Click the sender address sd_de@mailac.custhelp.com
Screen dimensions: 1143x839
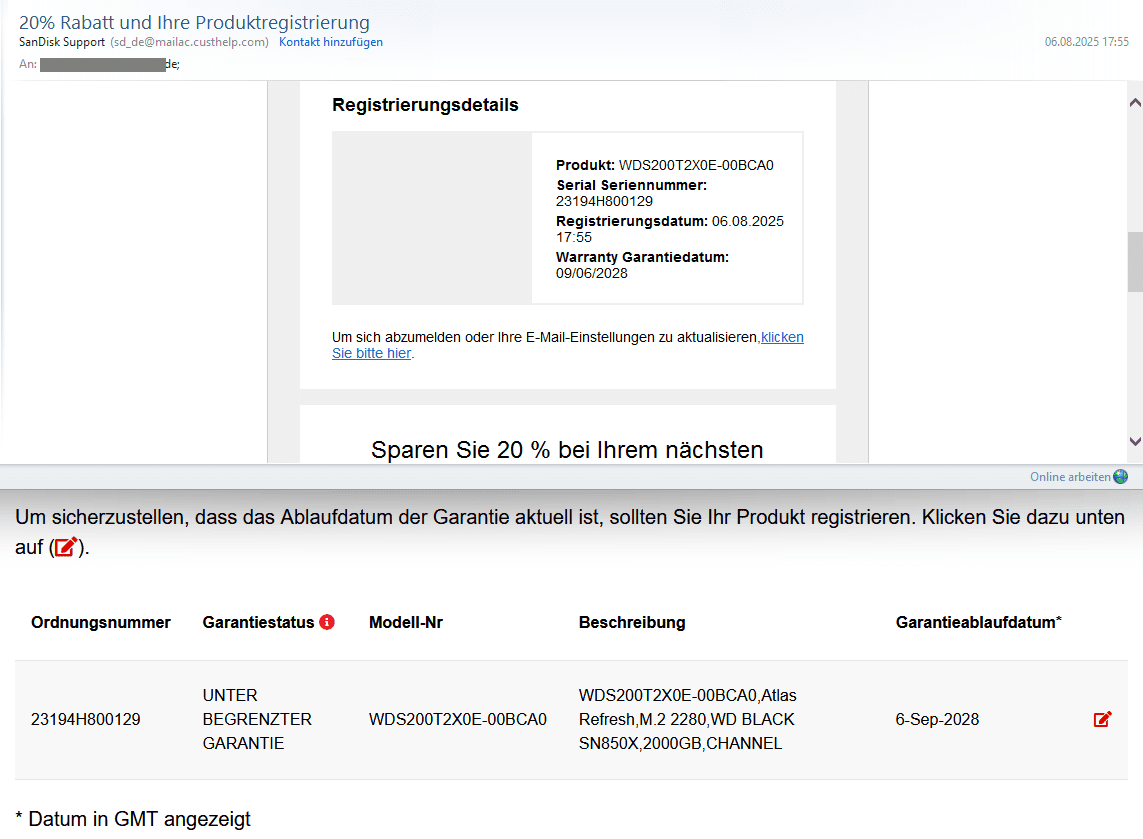click(190, 42)
